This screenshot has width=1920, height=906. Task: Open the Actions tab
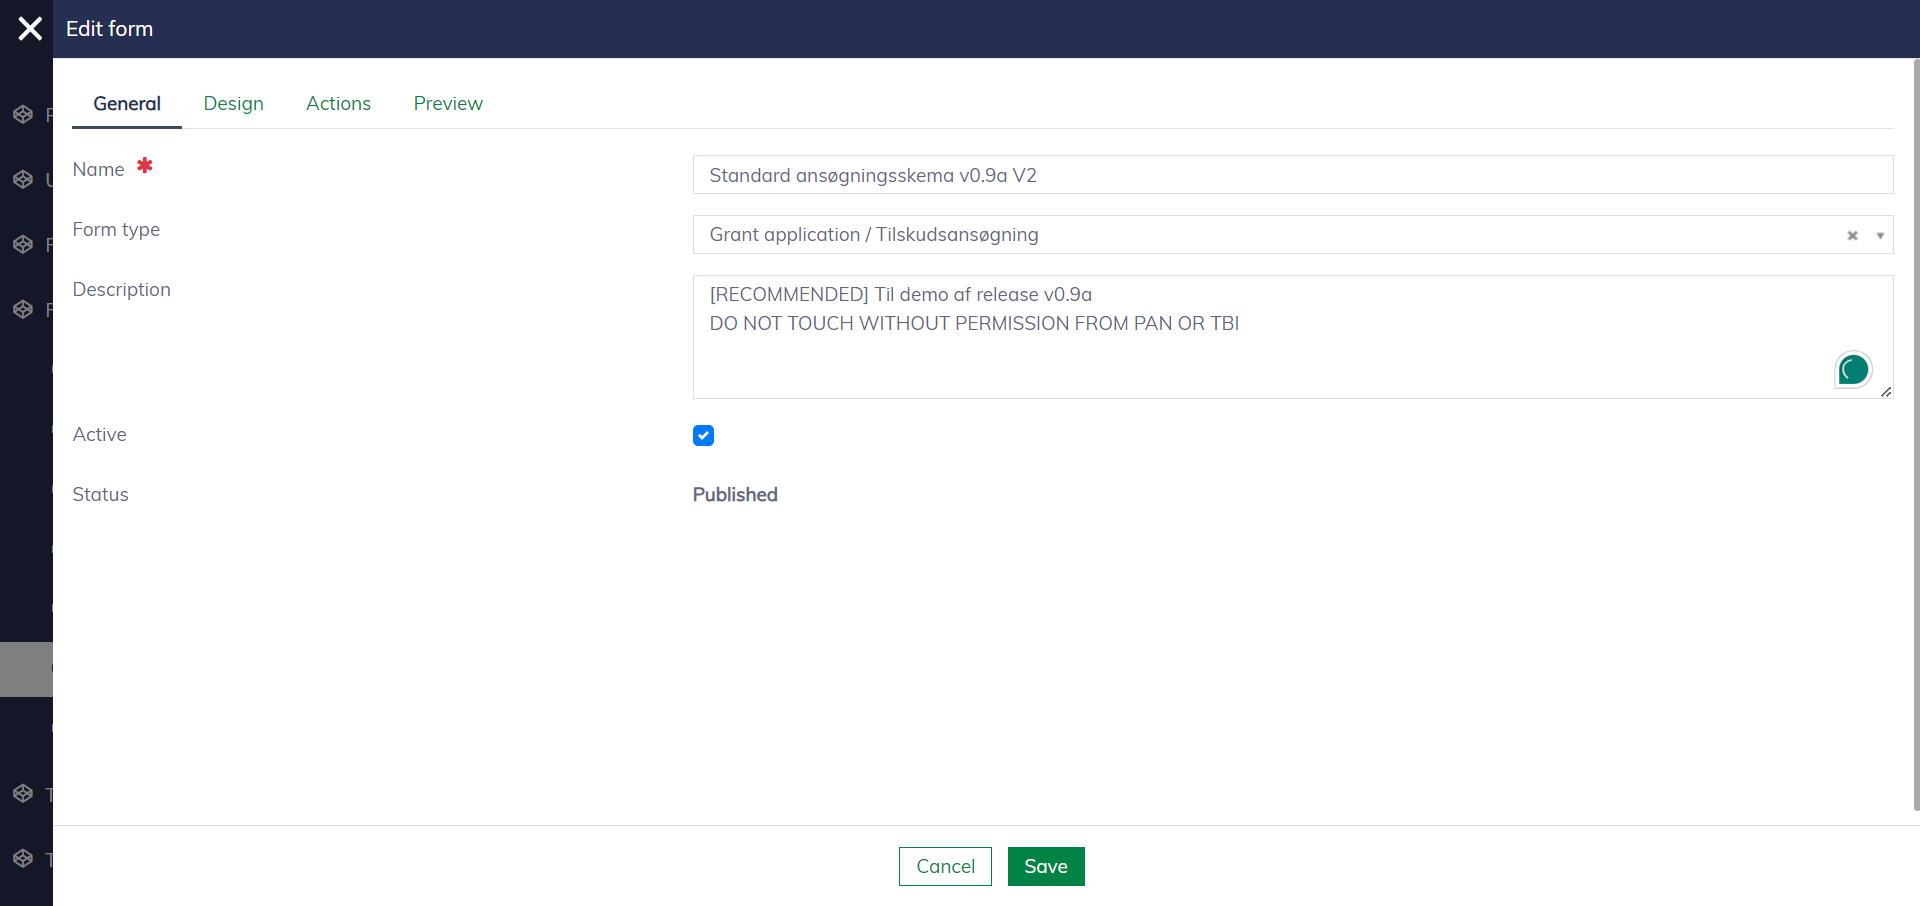coord(338,104)
